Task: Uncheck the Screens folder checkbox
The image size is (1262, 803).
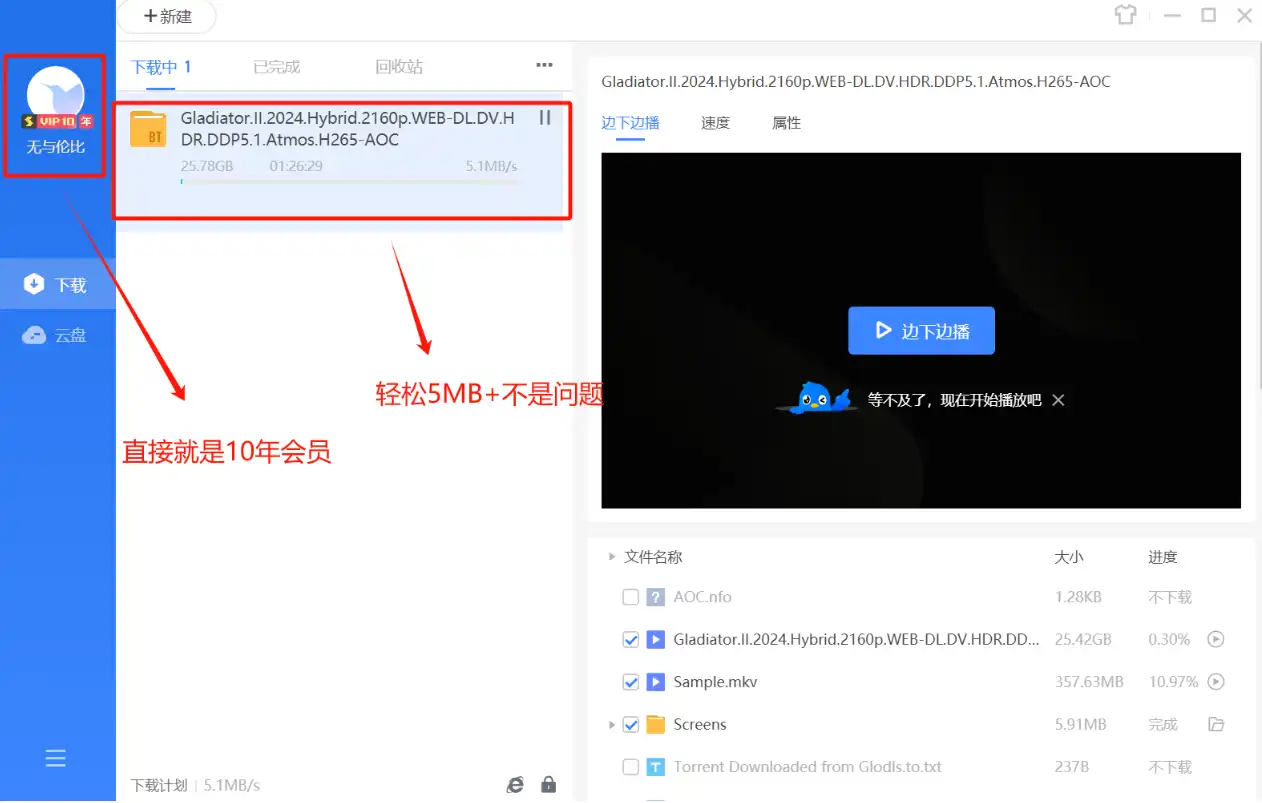Action: (x=630, y=724)
